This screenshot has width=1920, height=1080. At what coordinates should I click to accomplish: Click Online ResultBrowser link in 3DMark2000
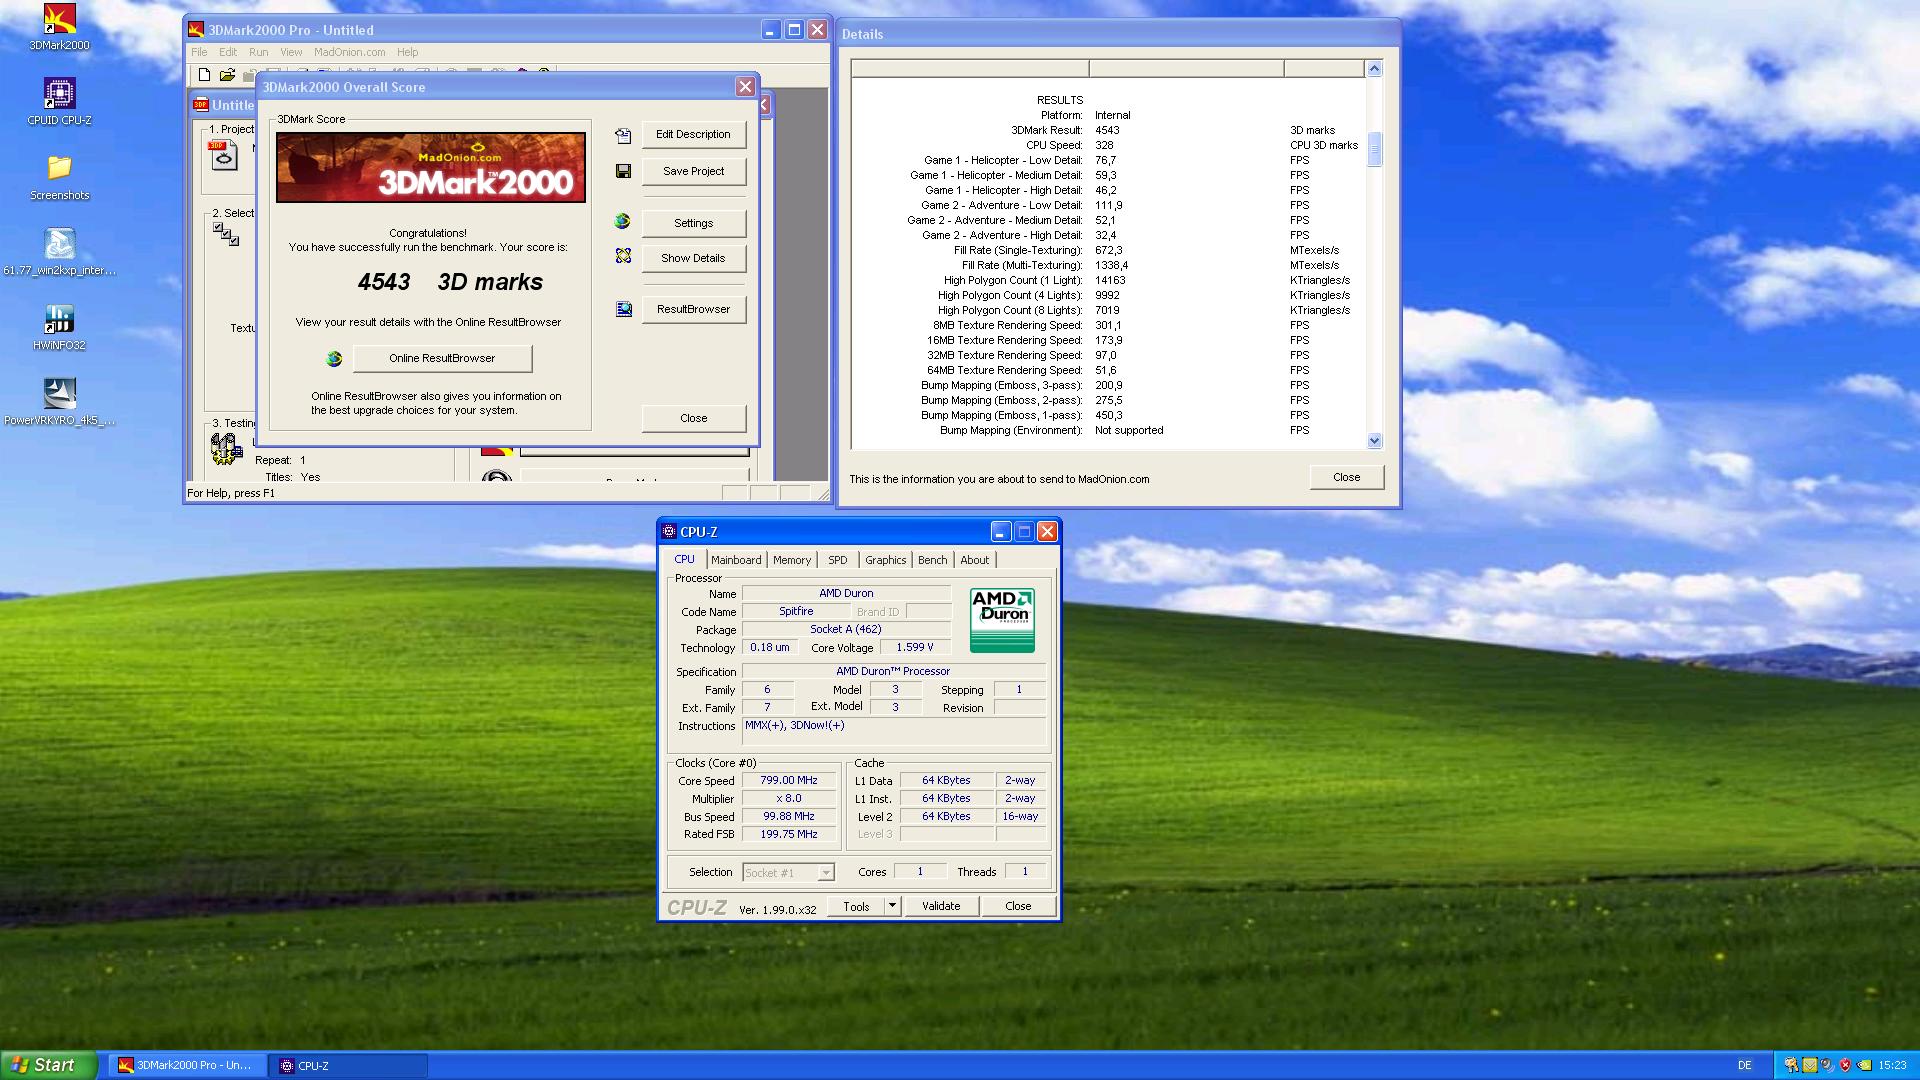tap(440, 357)
